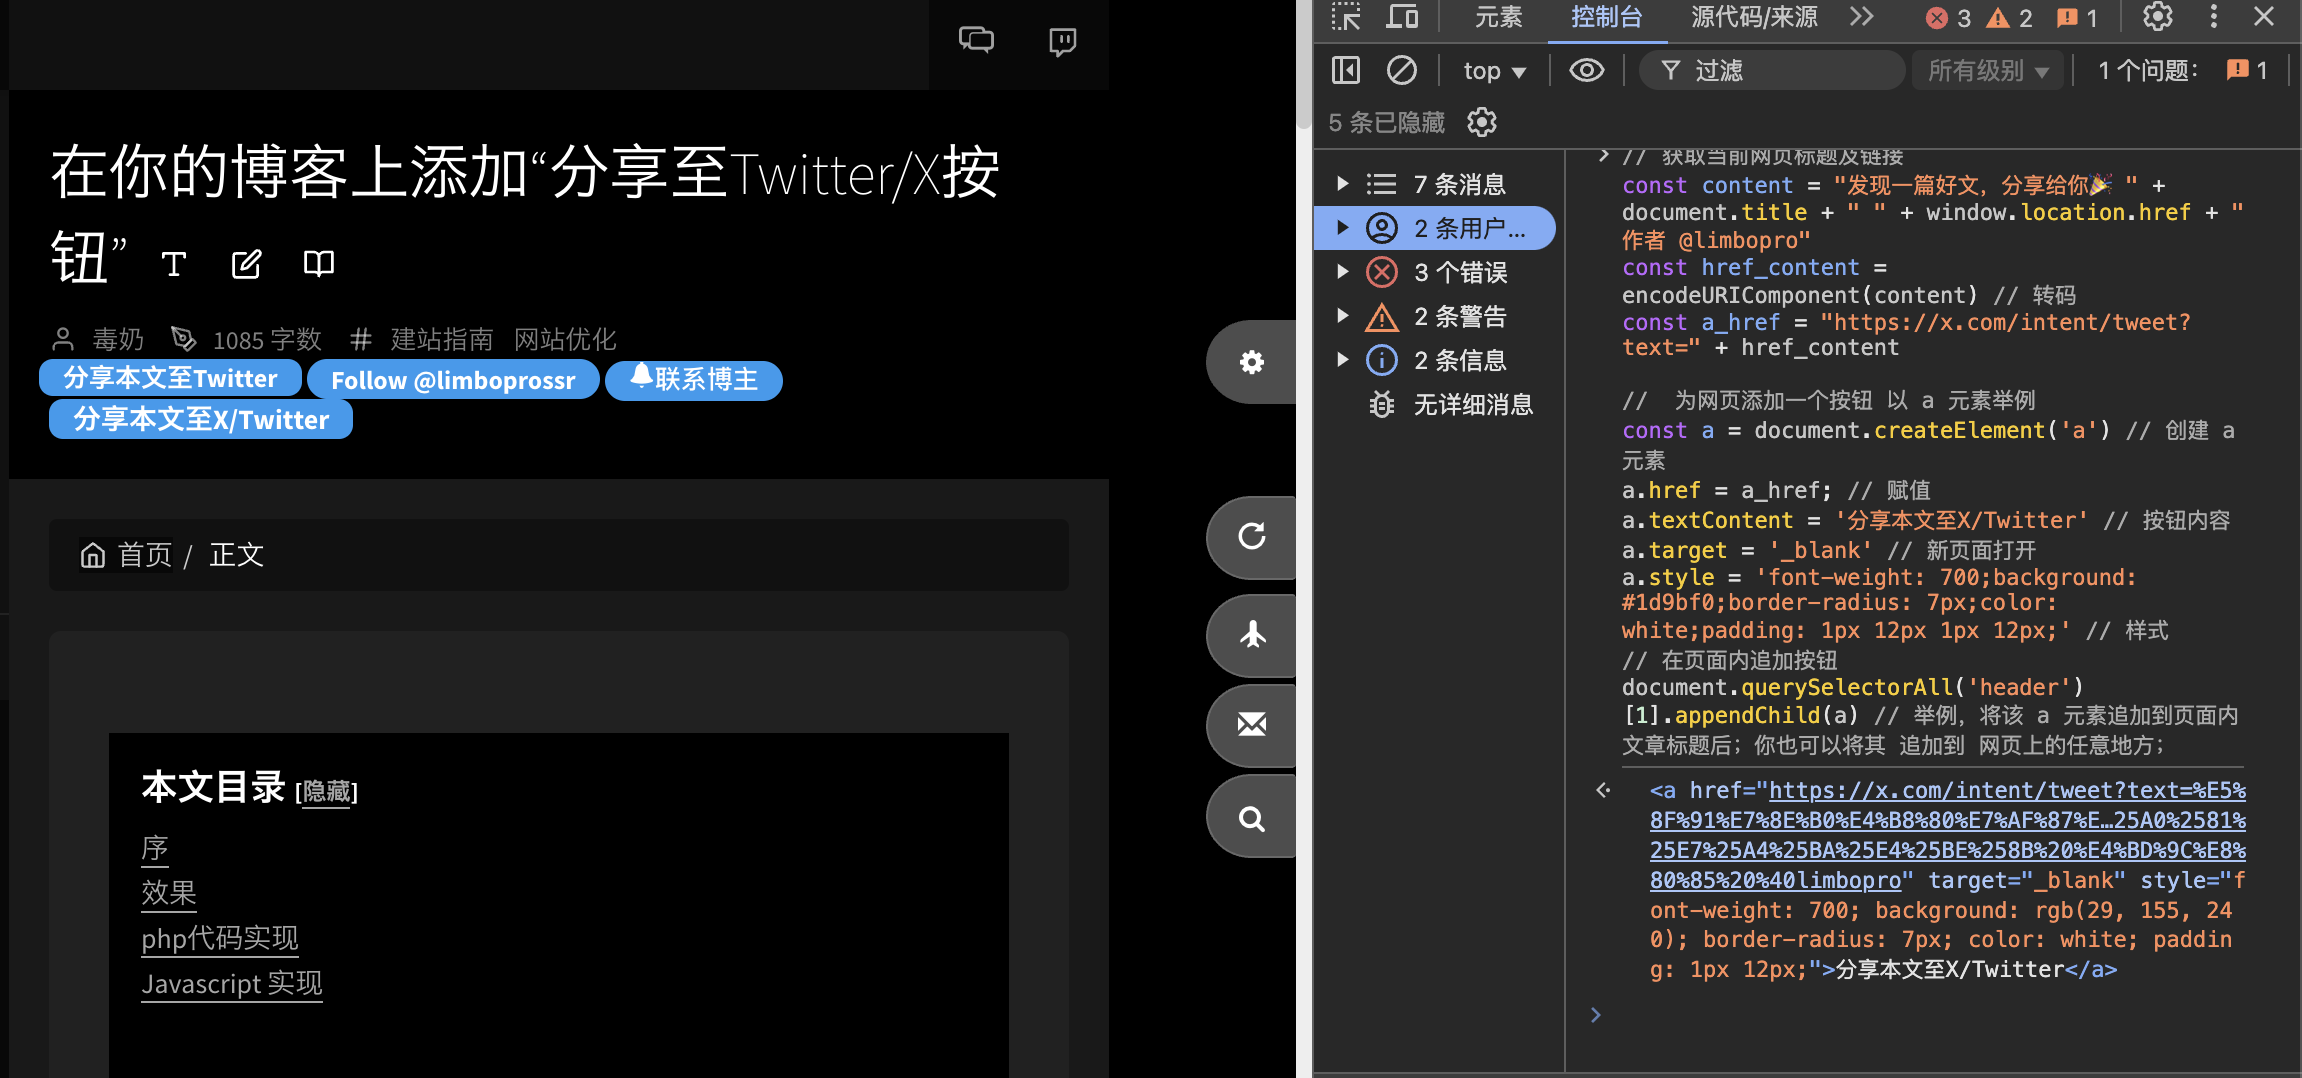Viewport: 2302px width, 1078px height.
Task: Click the warnings count triangle badge
Action: tap(2010, 18)
